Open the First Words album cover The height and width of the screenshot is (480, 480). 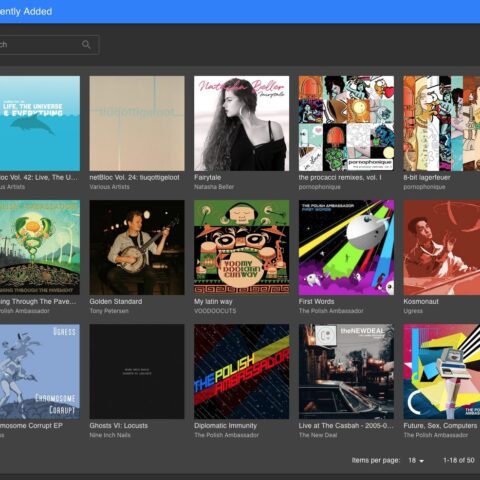click(346, 247)
